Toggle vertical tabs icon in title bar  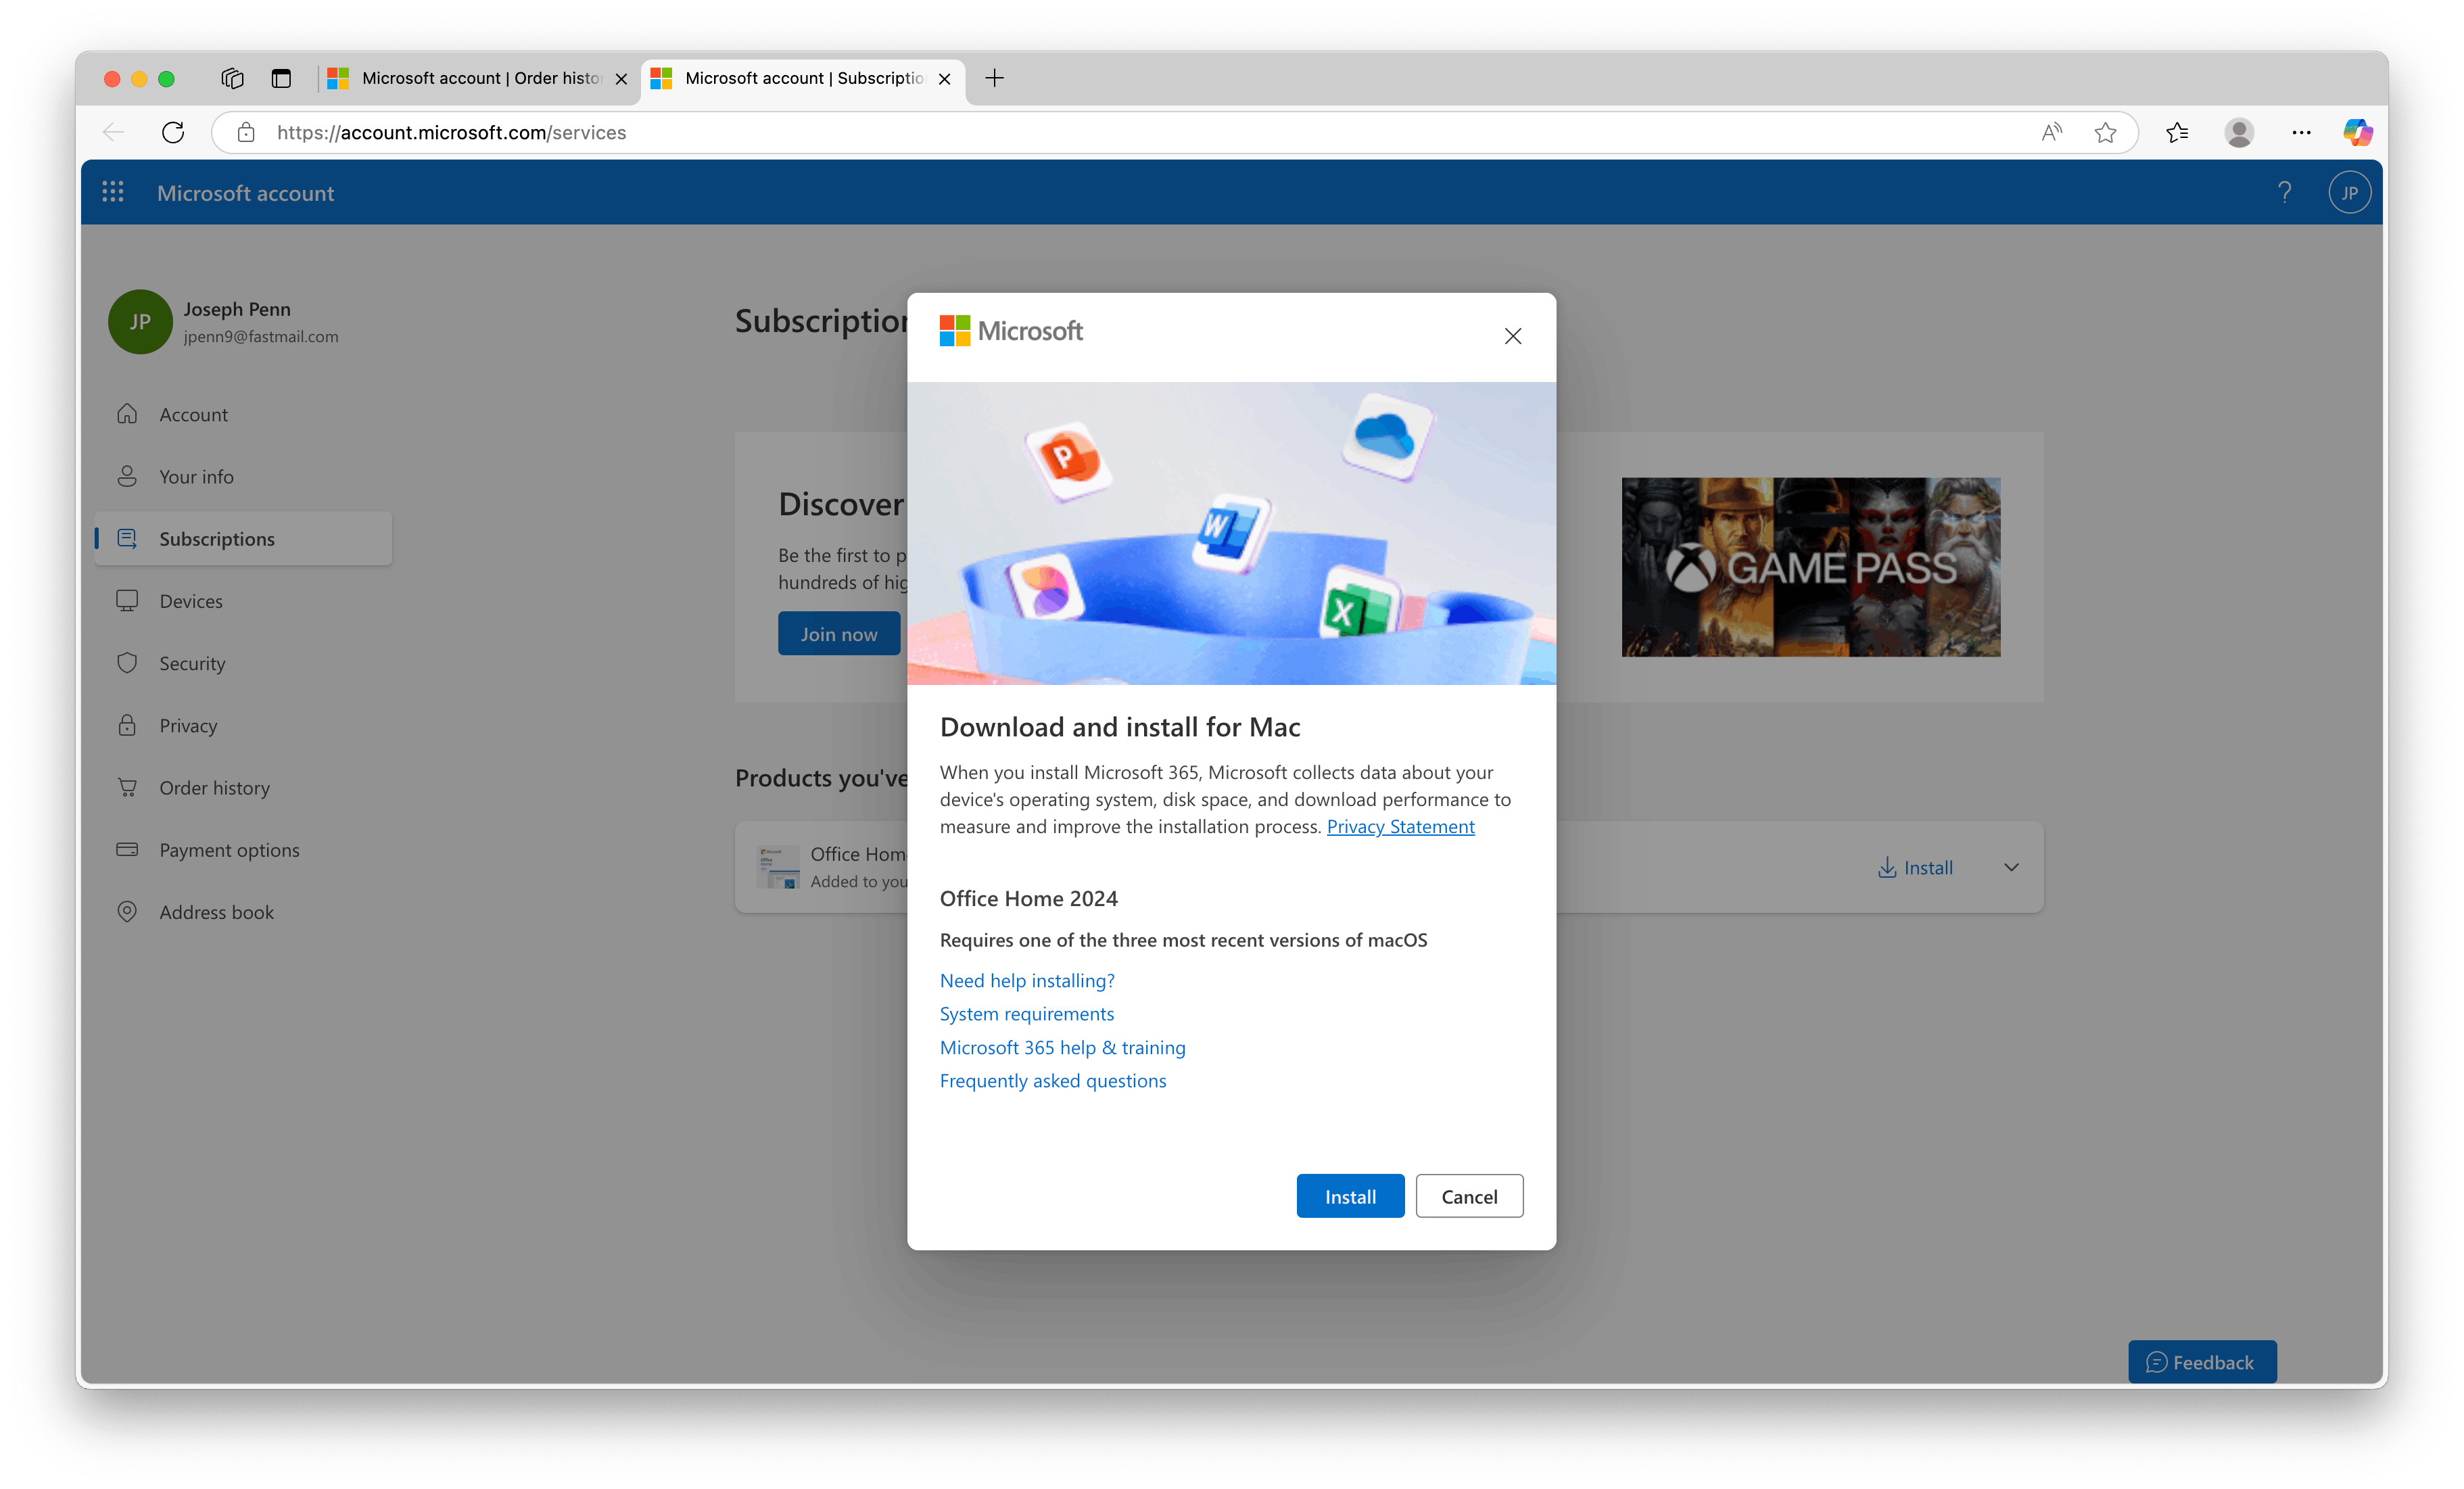(x=281, y=78)
